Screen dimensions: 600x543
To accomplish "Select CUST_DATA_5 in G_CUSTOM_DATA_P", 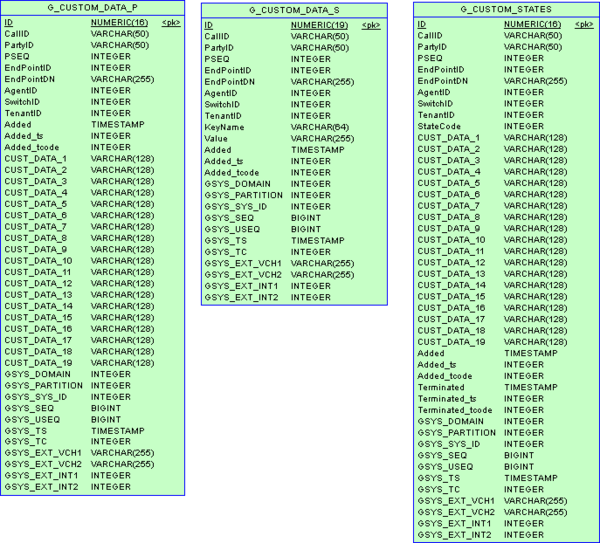I will tap(36, 204).
